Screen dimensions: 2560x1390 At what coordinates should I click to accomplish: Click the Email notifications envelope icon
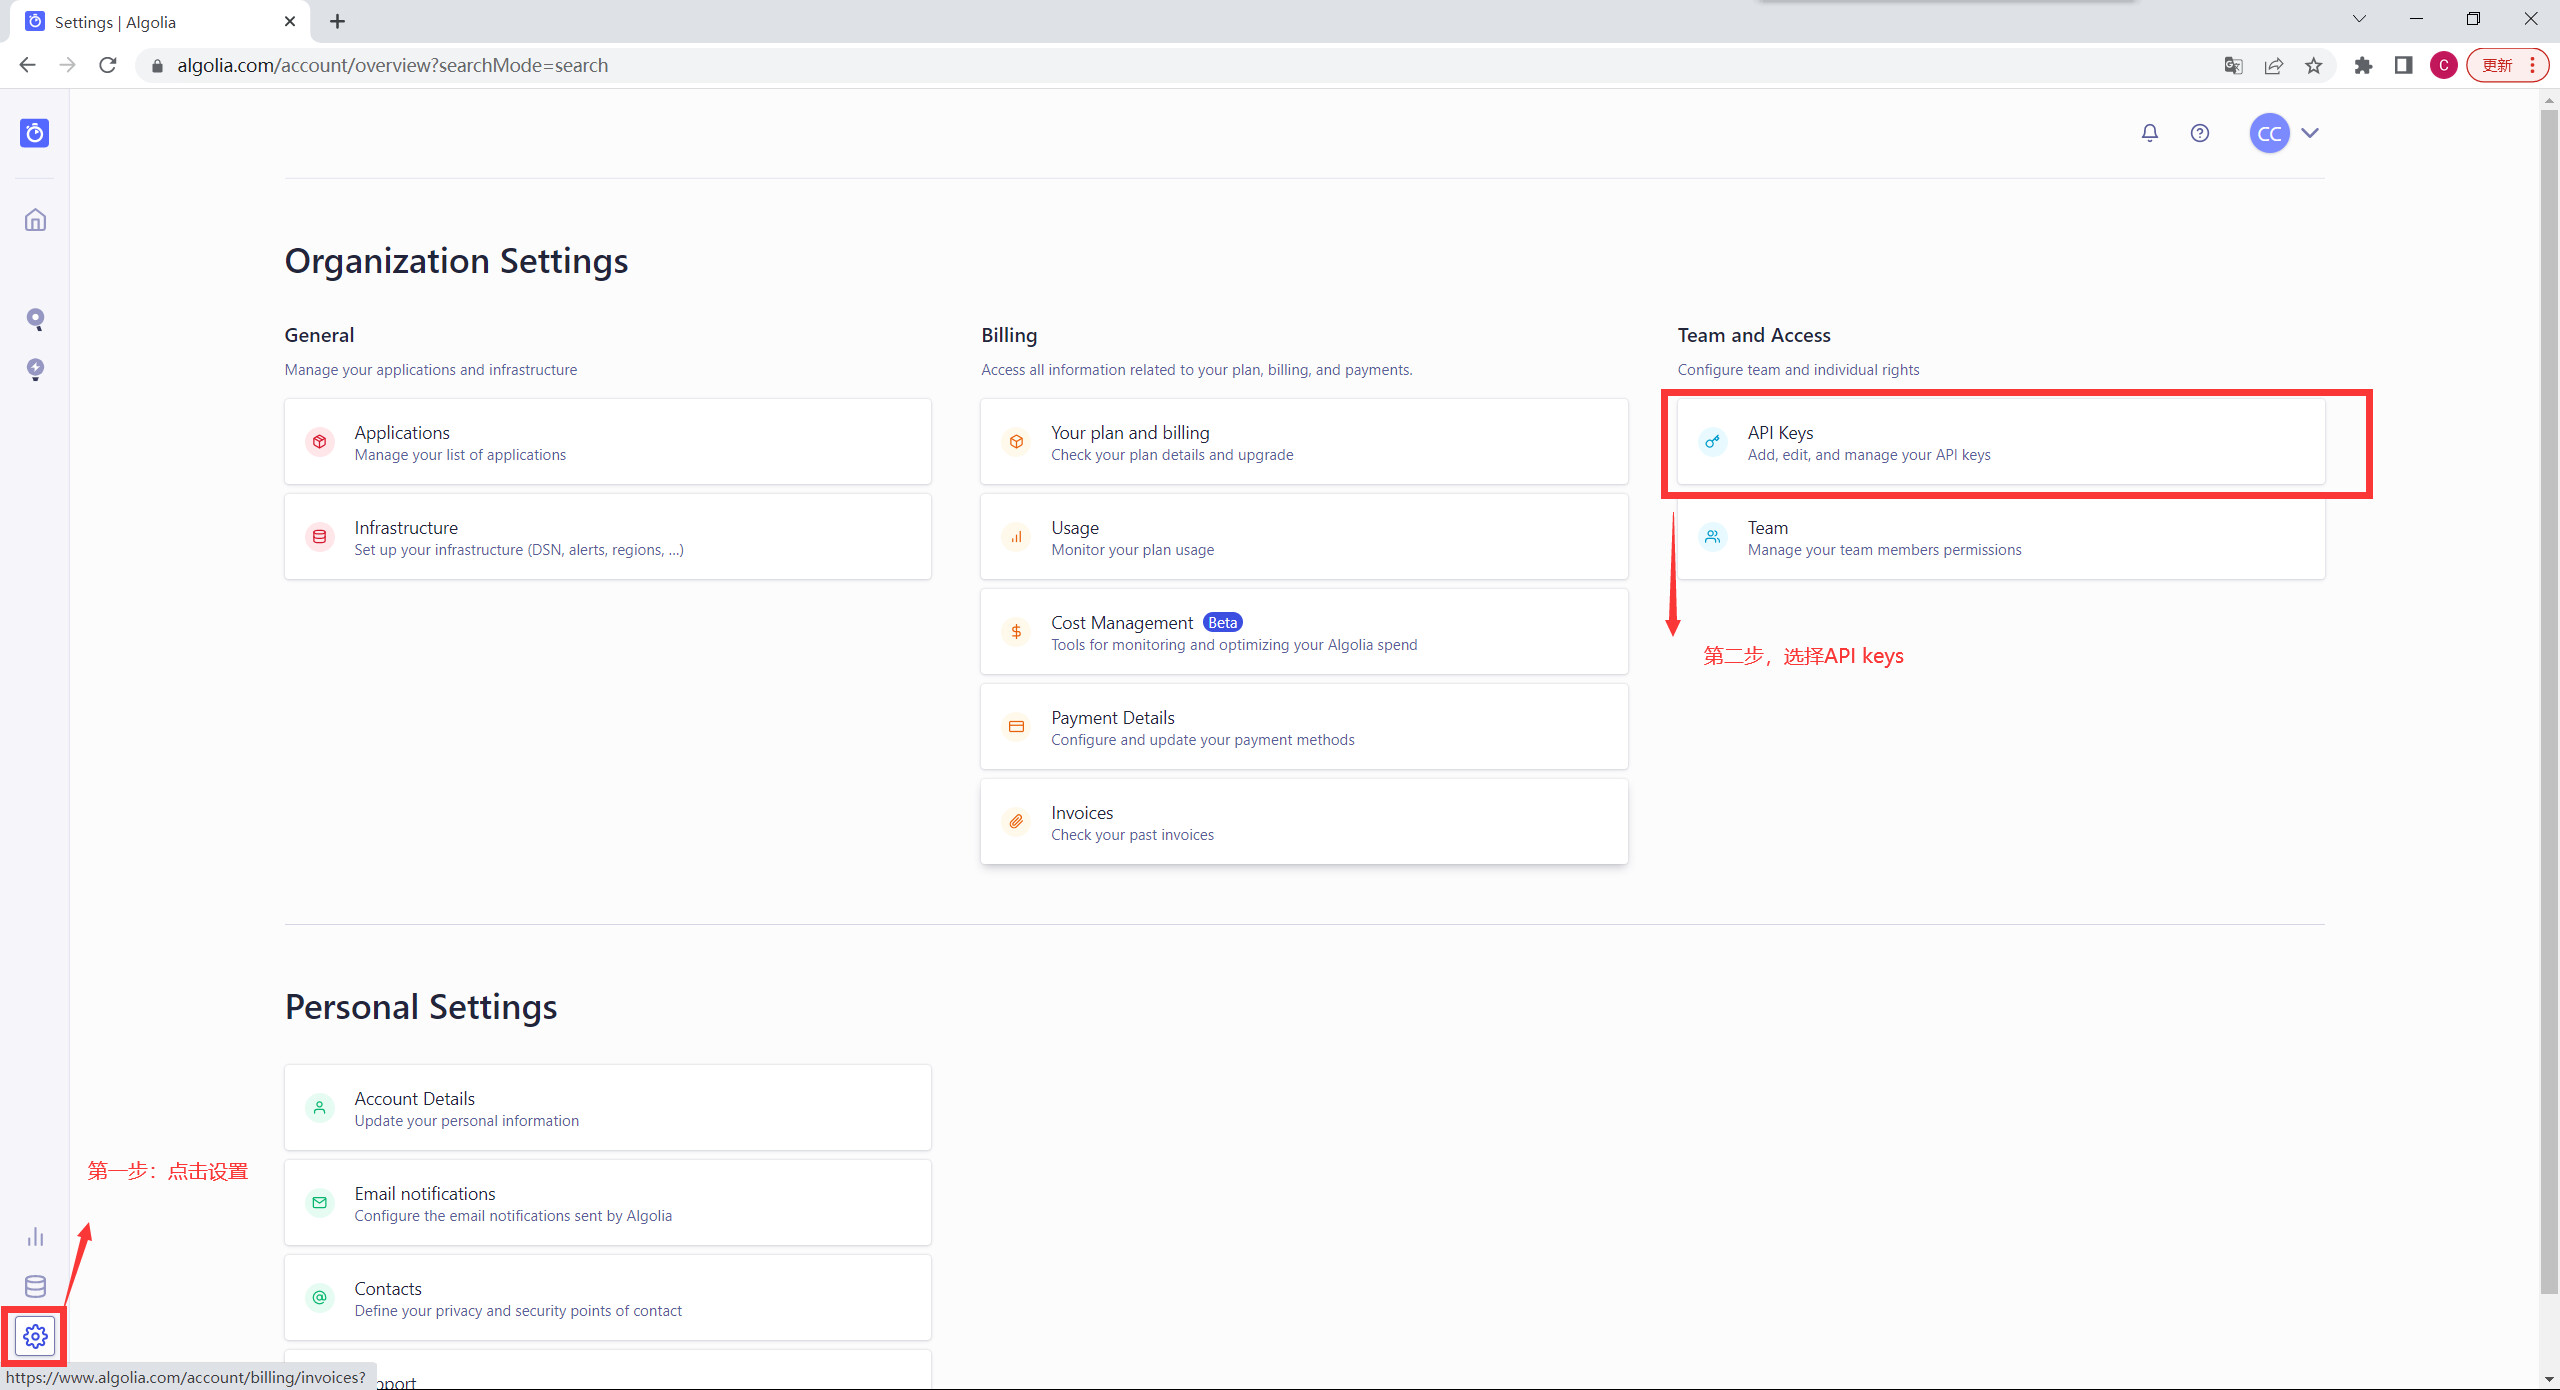click(x=319, y=1202)
